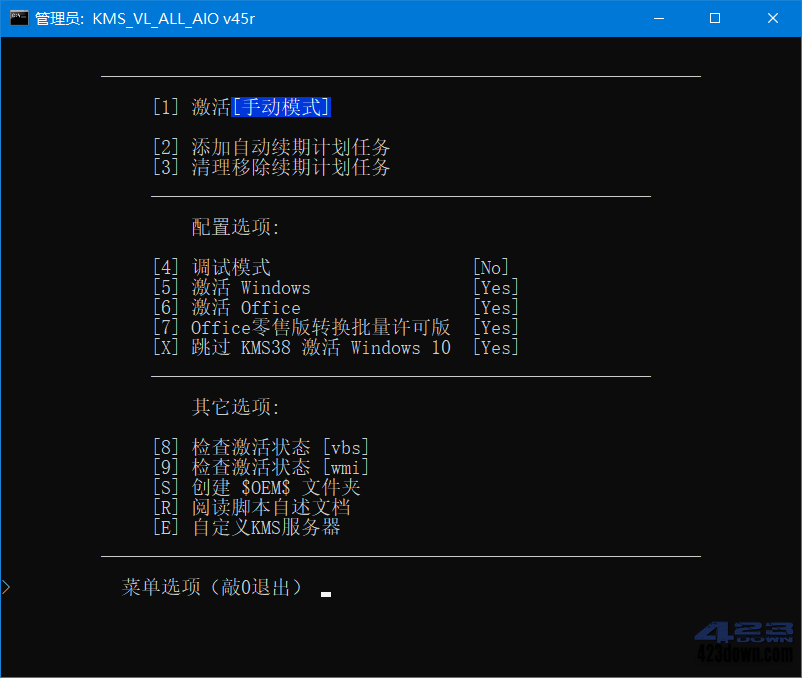This screenshot has width=802, height=678.
Task: Click the [No] value beside 调试模式
Action: (x=491, y=267)
